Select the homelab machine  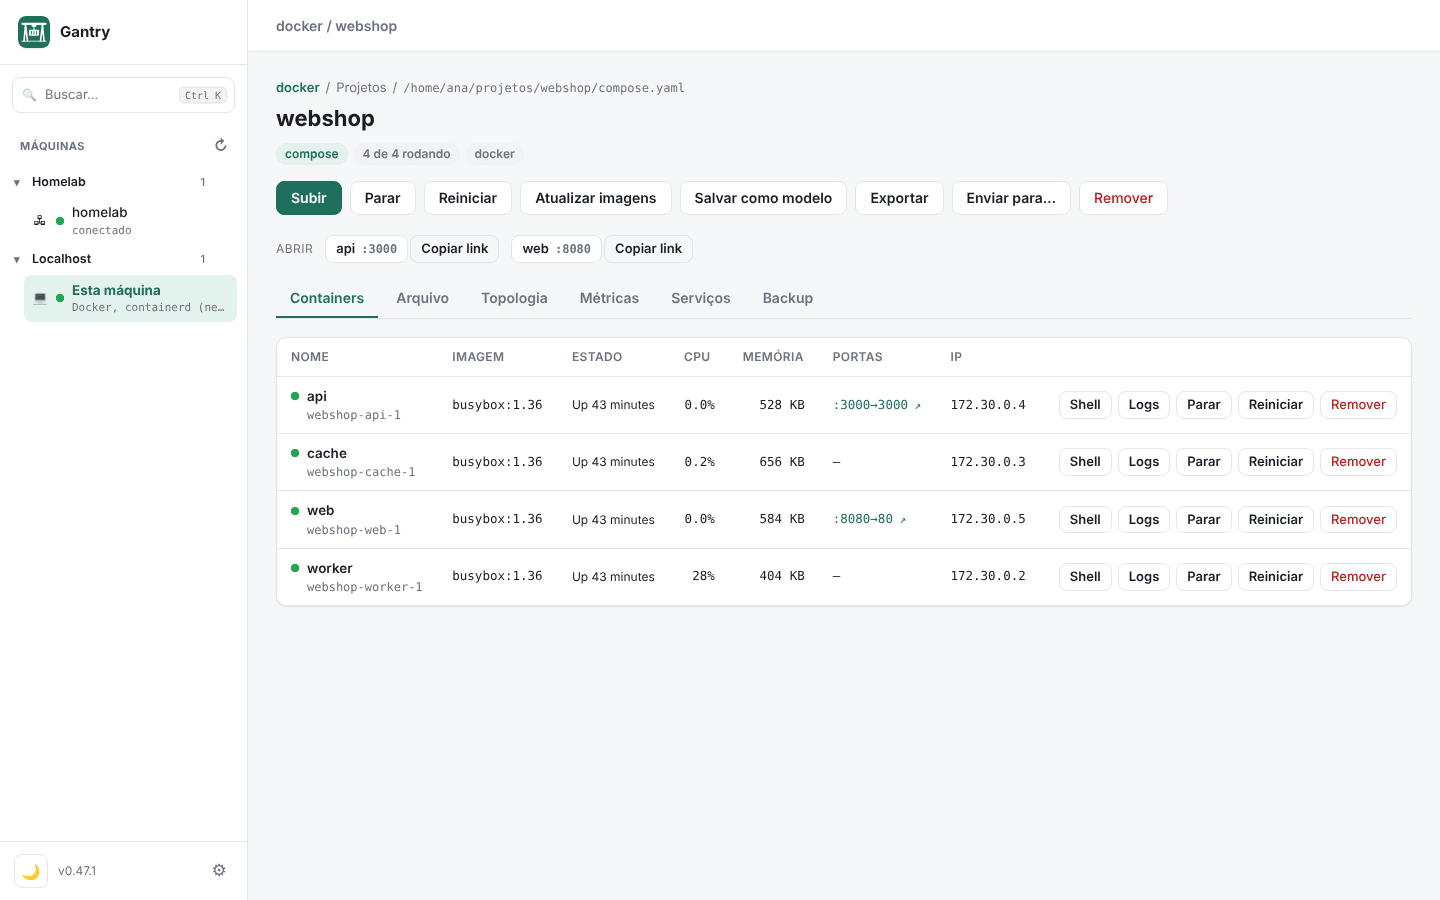[130, 220]
